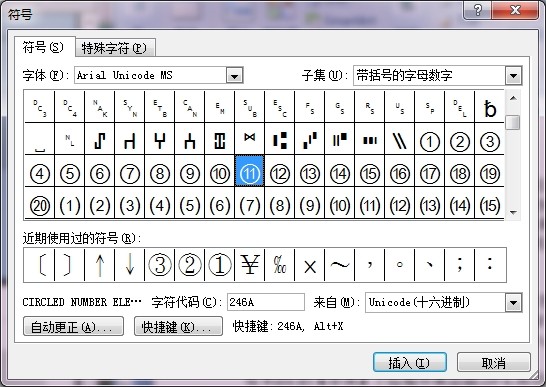Select the circled number 9 symbol
546x387 pixels.
189,173
